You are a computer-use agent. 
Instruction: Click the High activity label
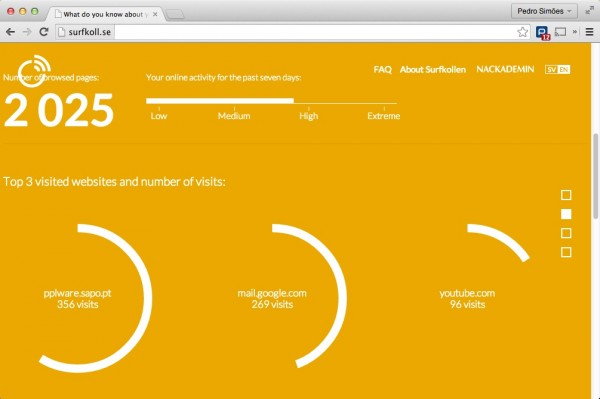308,116
